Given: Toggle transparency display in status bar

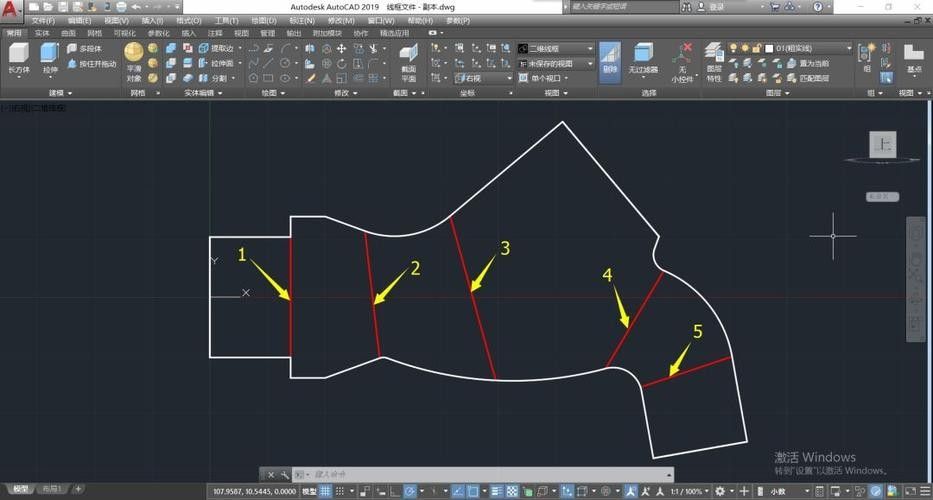Looking at the screenshot, I should (512, 491).
